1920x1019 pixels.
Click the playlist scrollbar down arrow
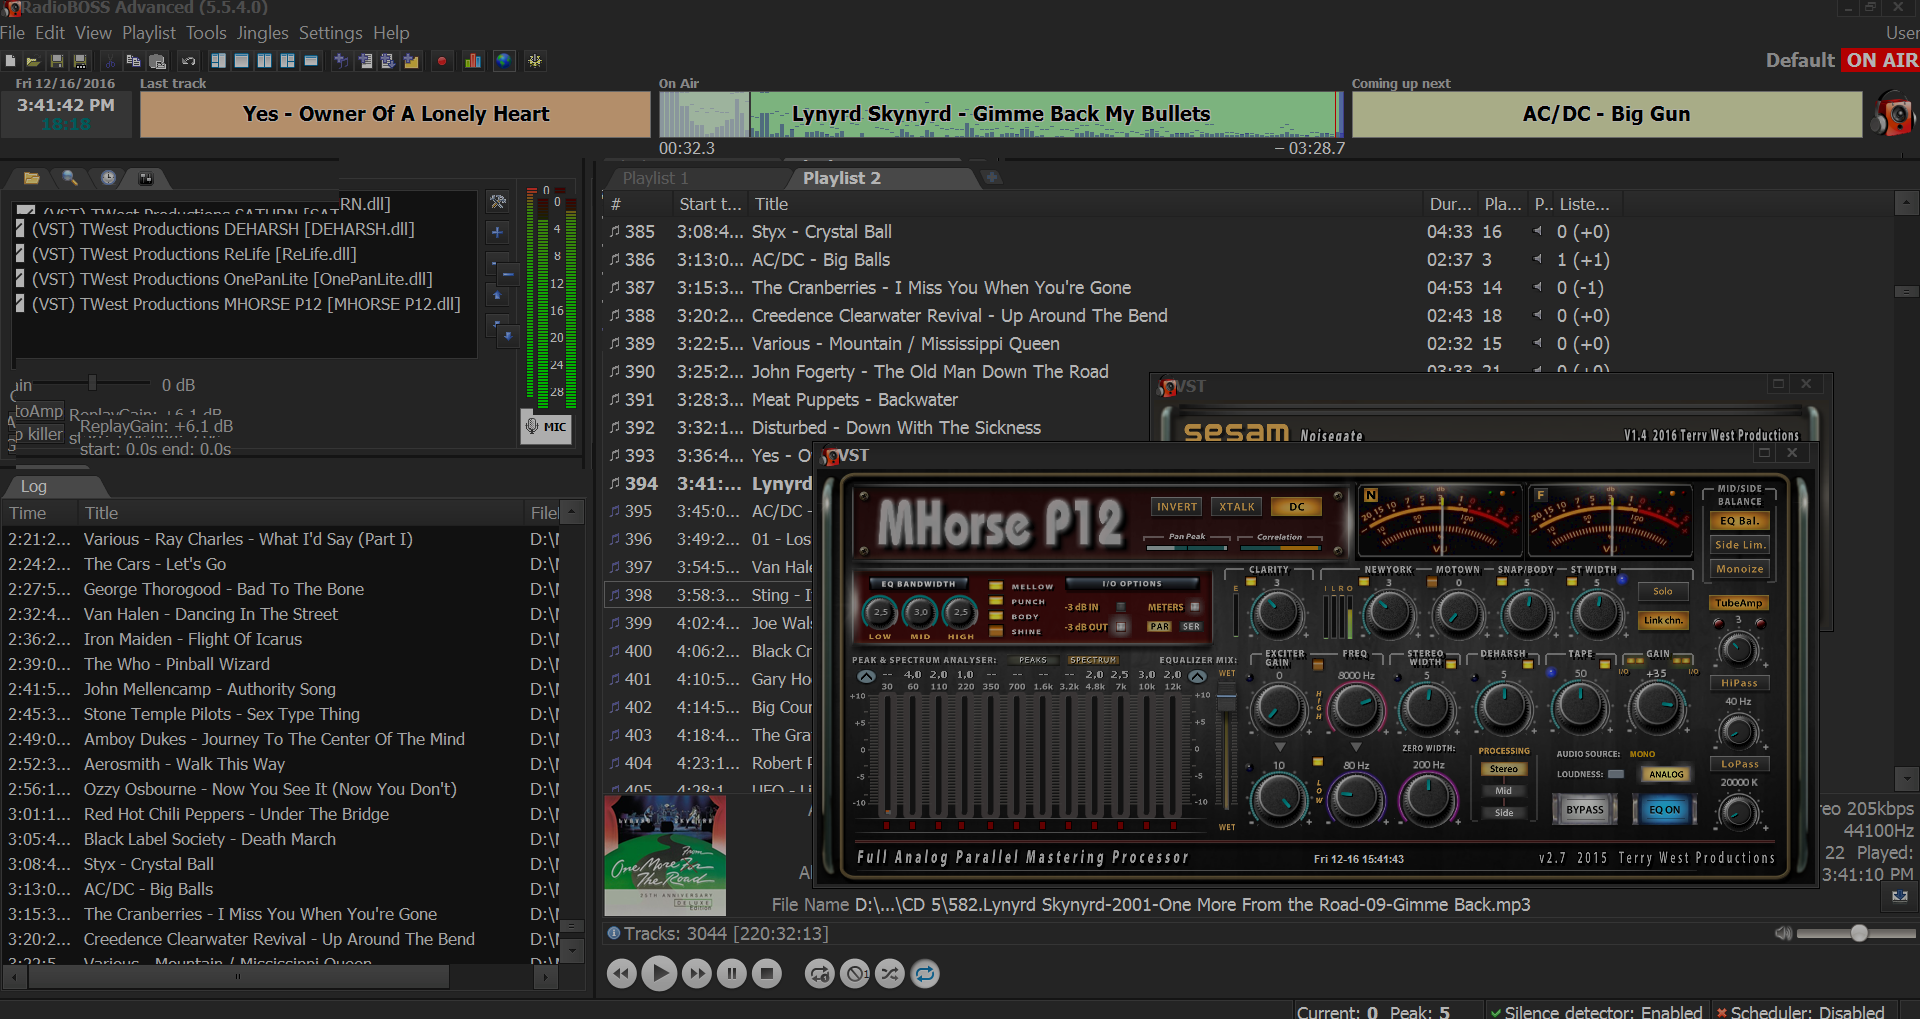(1906, 778)
